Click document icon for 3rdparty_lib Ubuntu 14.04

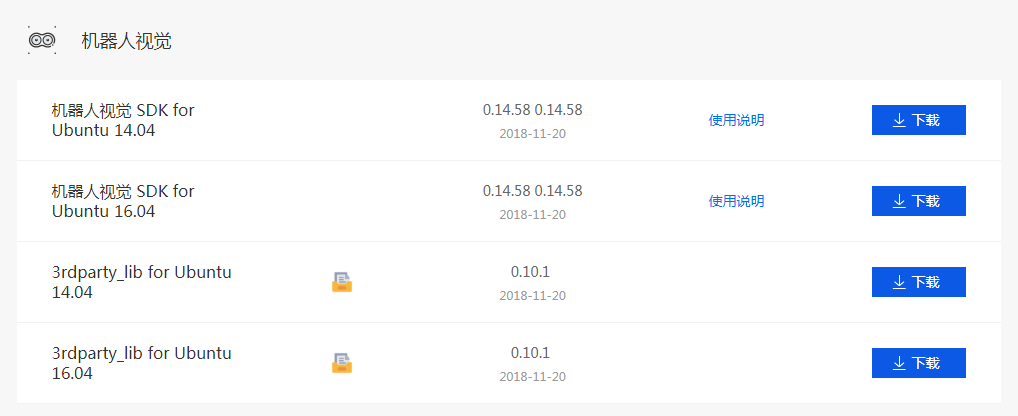342,282
